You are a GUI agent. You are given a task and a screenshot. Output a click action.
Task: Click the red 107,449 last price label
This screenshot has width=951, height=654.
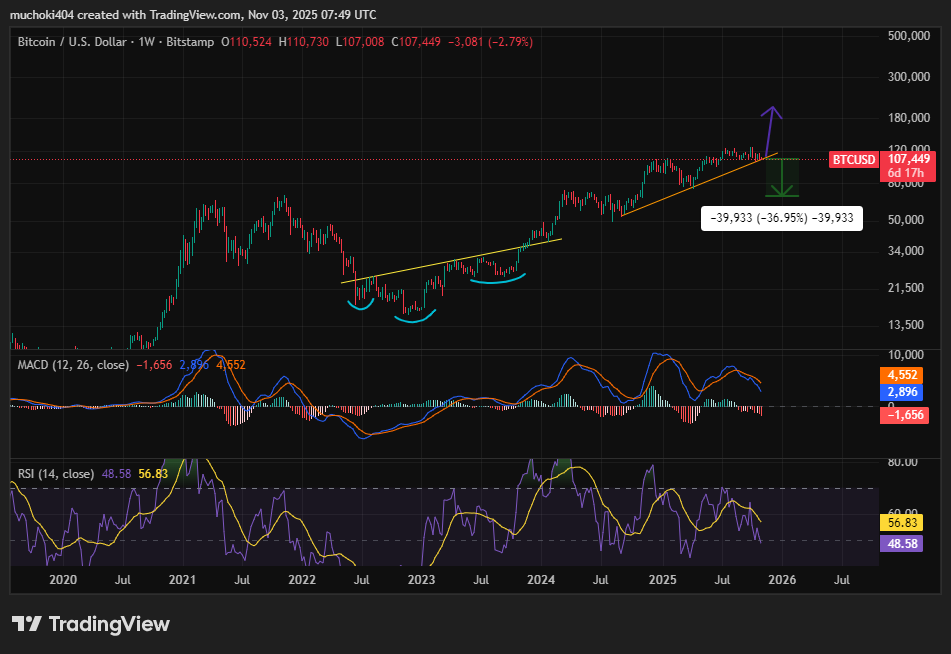pos(909,159)
